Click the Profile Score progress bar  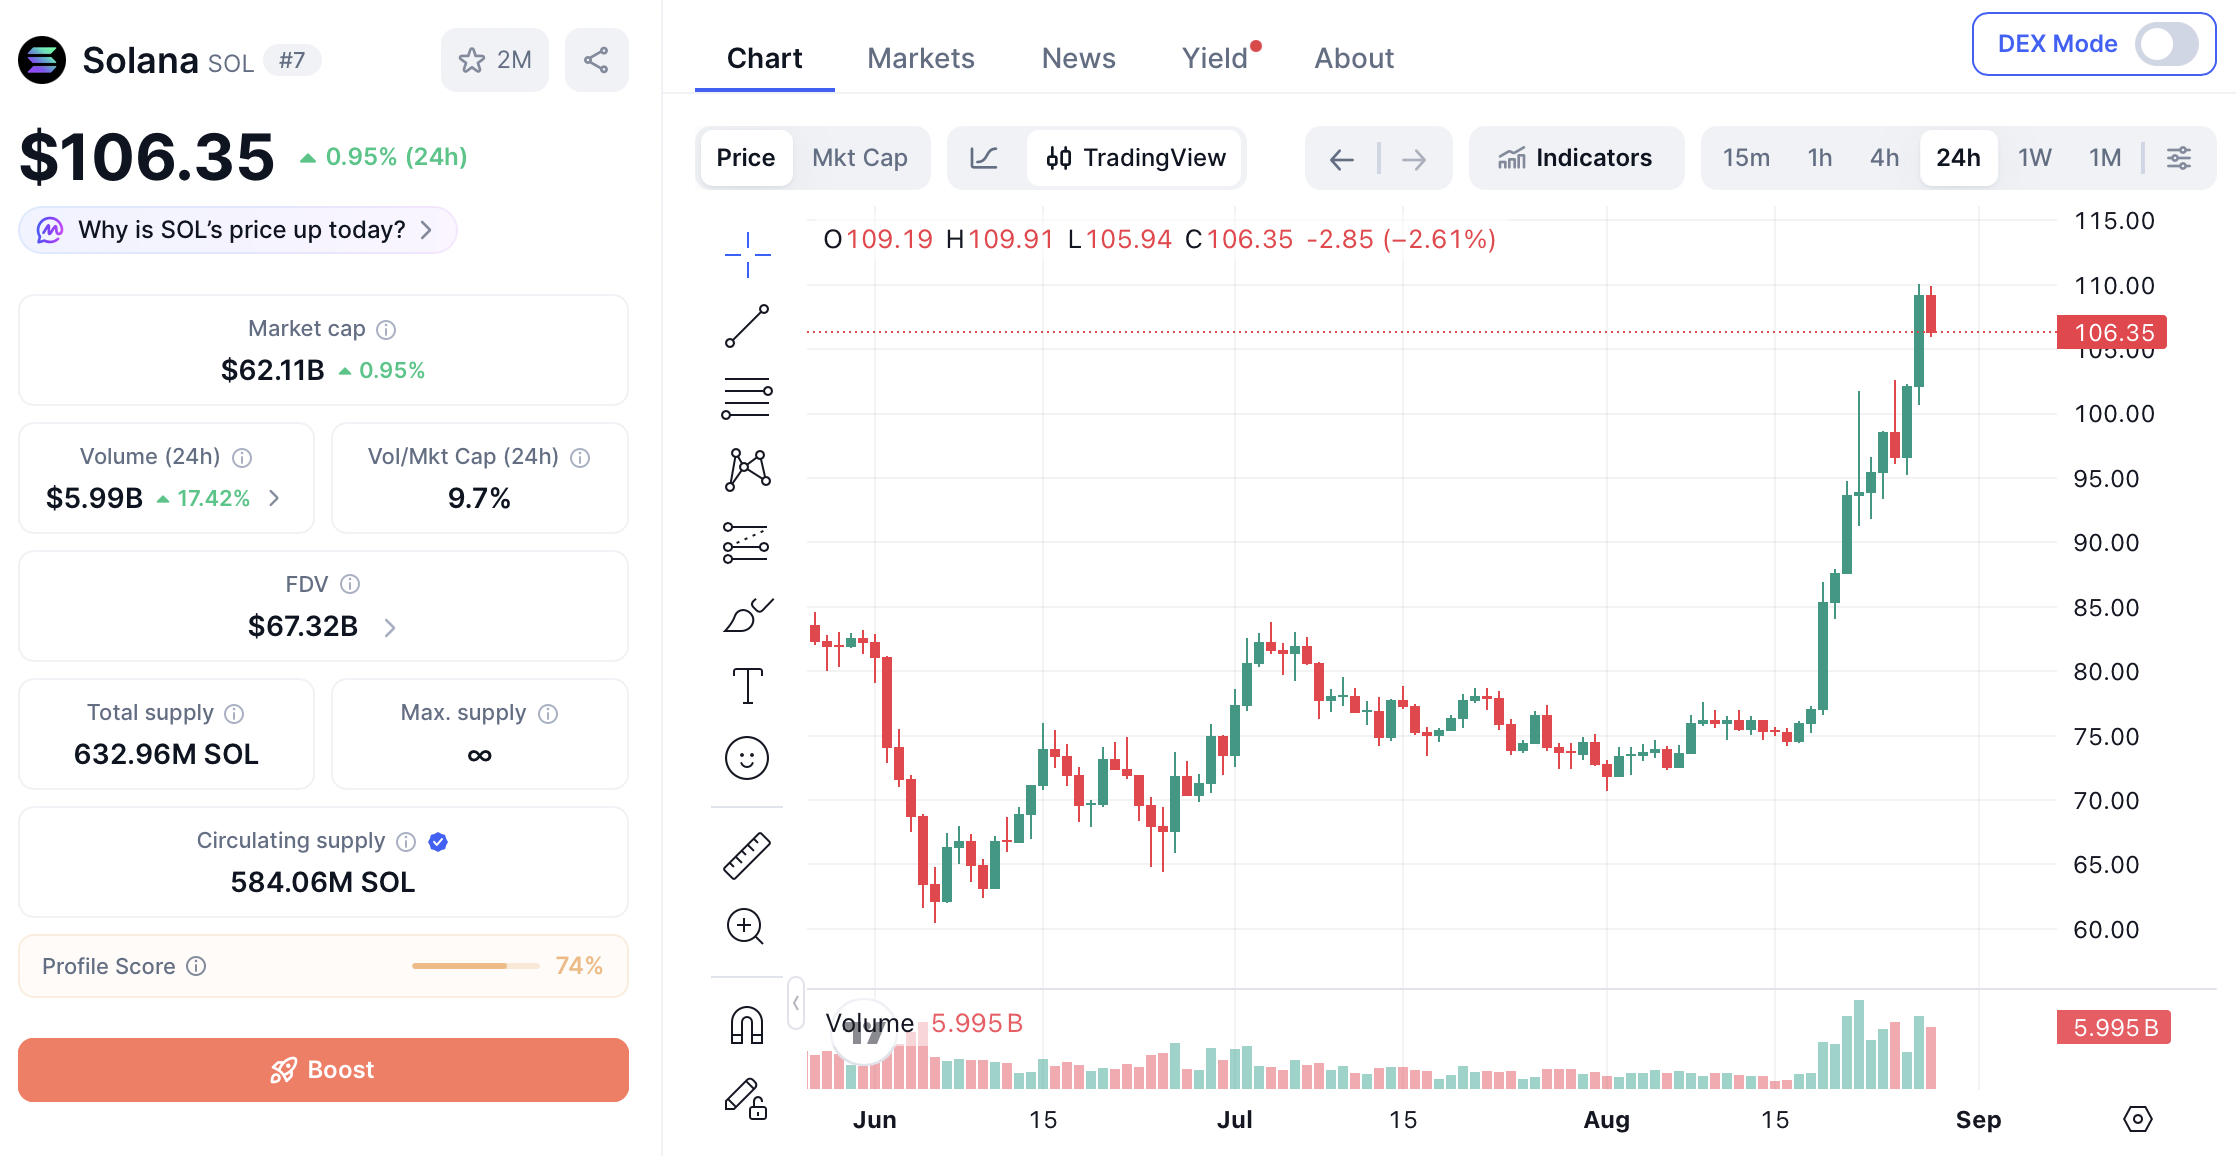pyautogui.click(x=475, y=966)
